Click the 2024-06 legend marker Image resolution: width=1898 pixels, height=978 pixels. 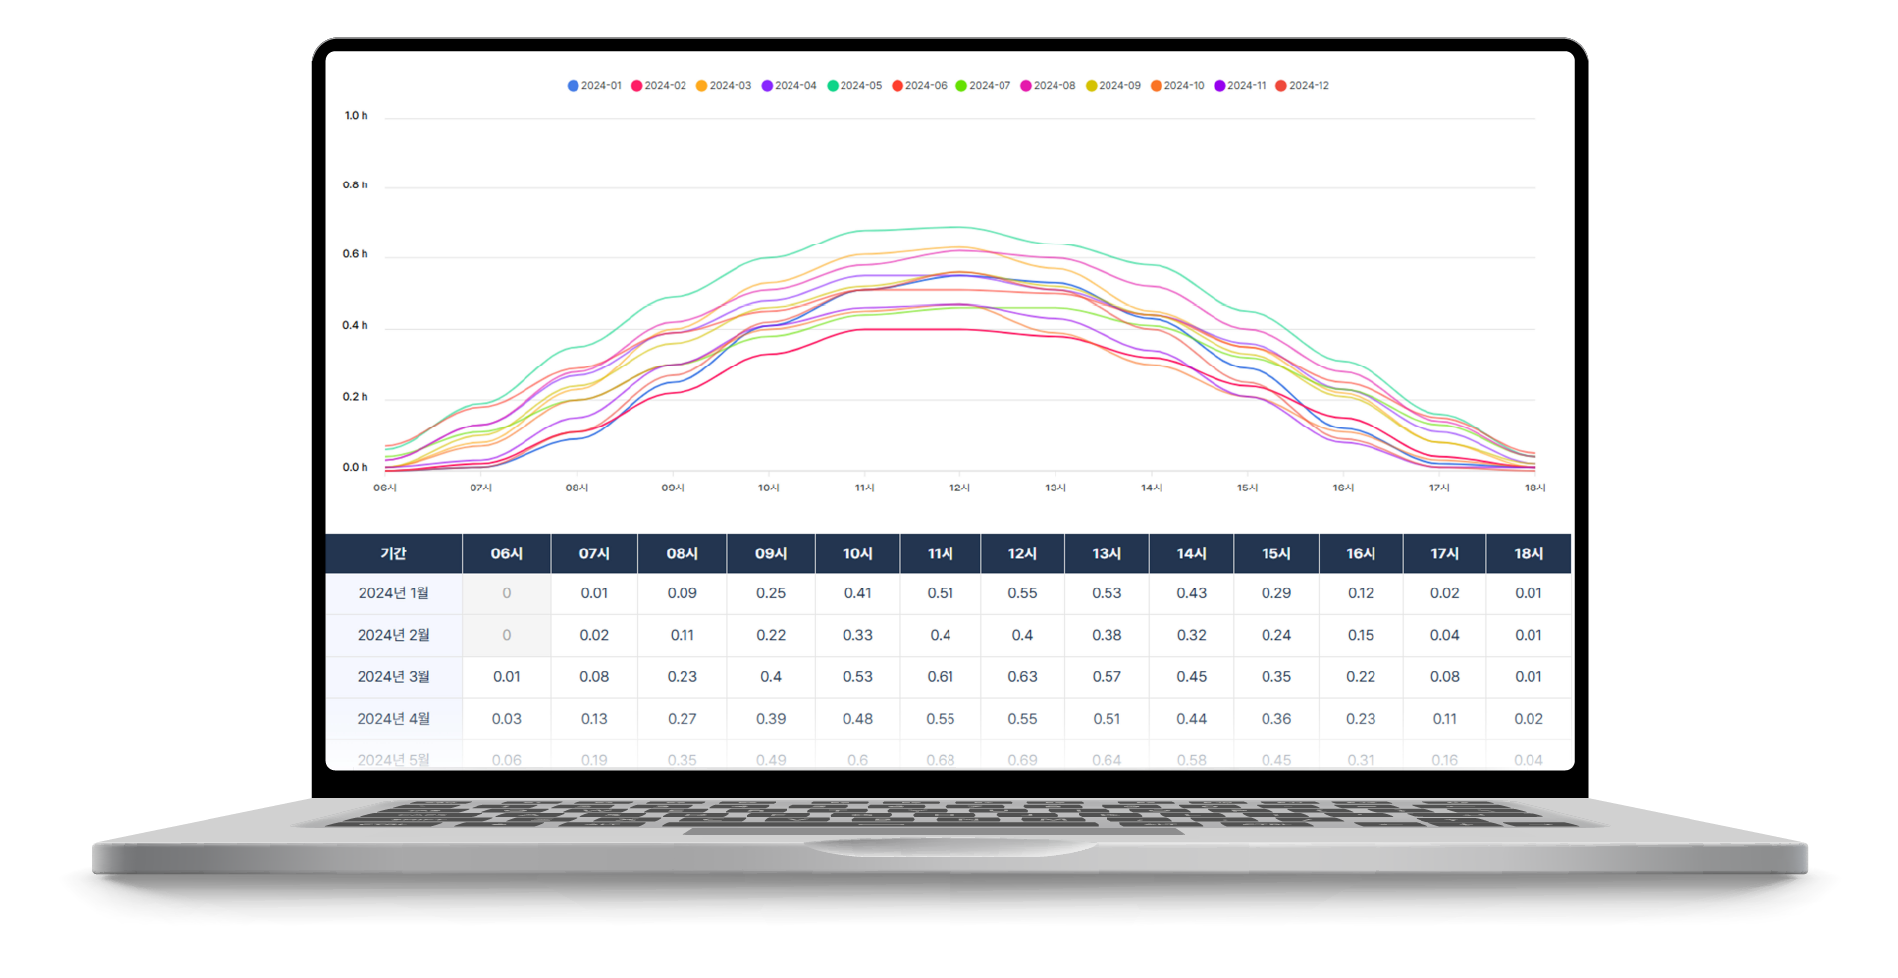[897, 86]
